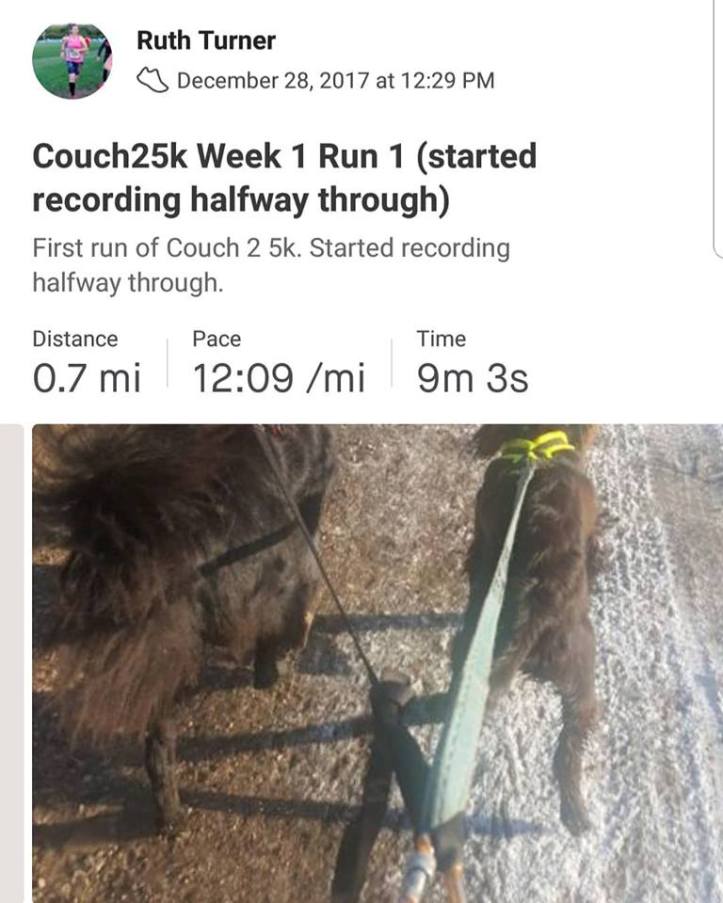The width and height of the screenshot is (723, 903).
Task: Tap the fluffy dark dog on the left
Action: (x=173, y=576)
